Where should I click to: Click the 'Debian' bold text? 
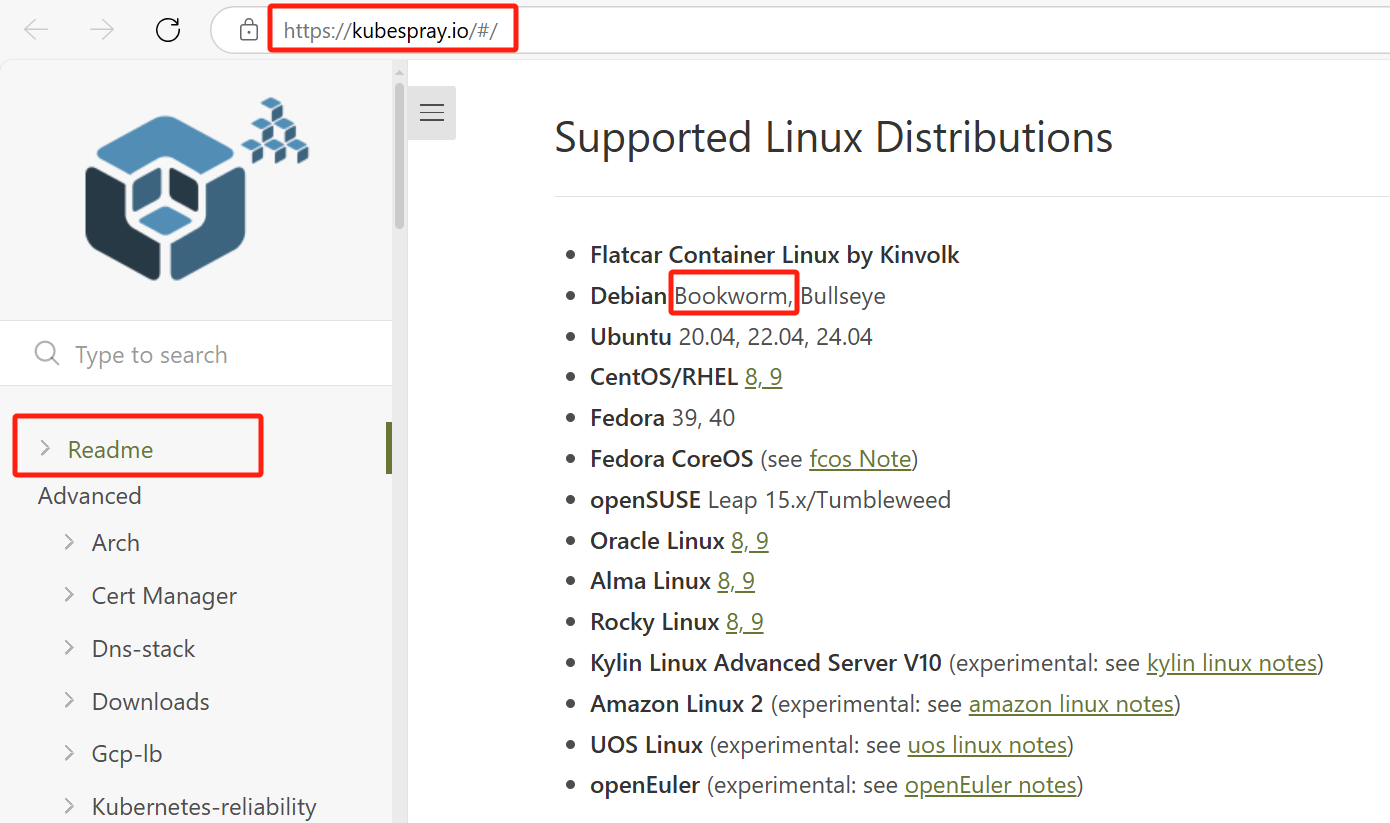coord(629,296)
